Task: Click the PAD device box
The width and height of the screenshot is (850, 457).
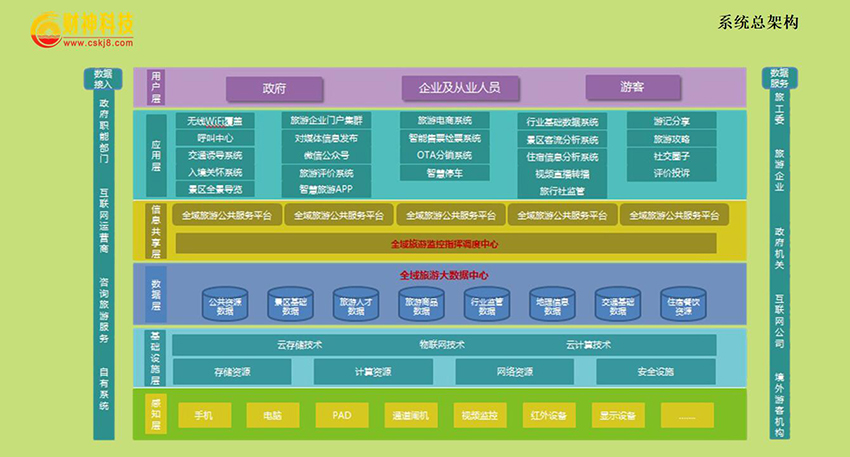Action: point(342,415)
